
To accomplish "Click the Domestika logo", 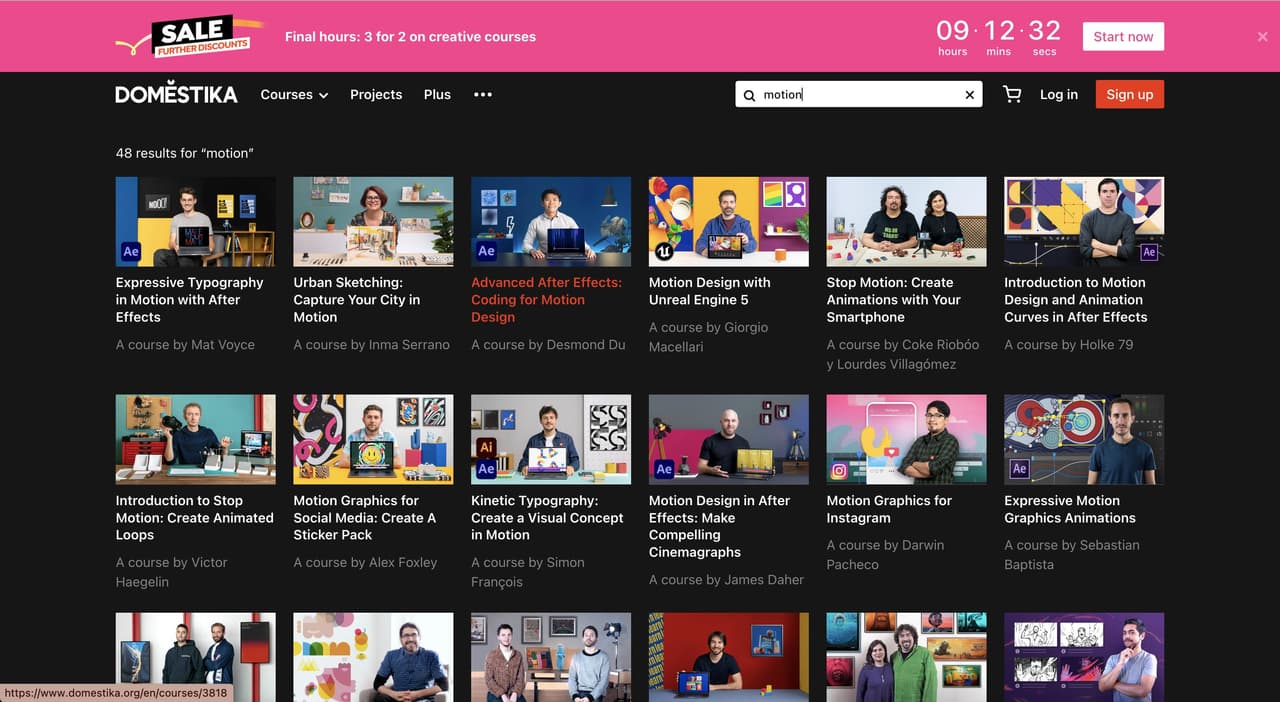I will (177, 94).
